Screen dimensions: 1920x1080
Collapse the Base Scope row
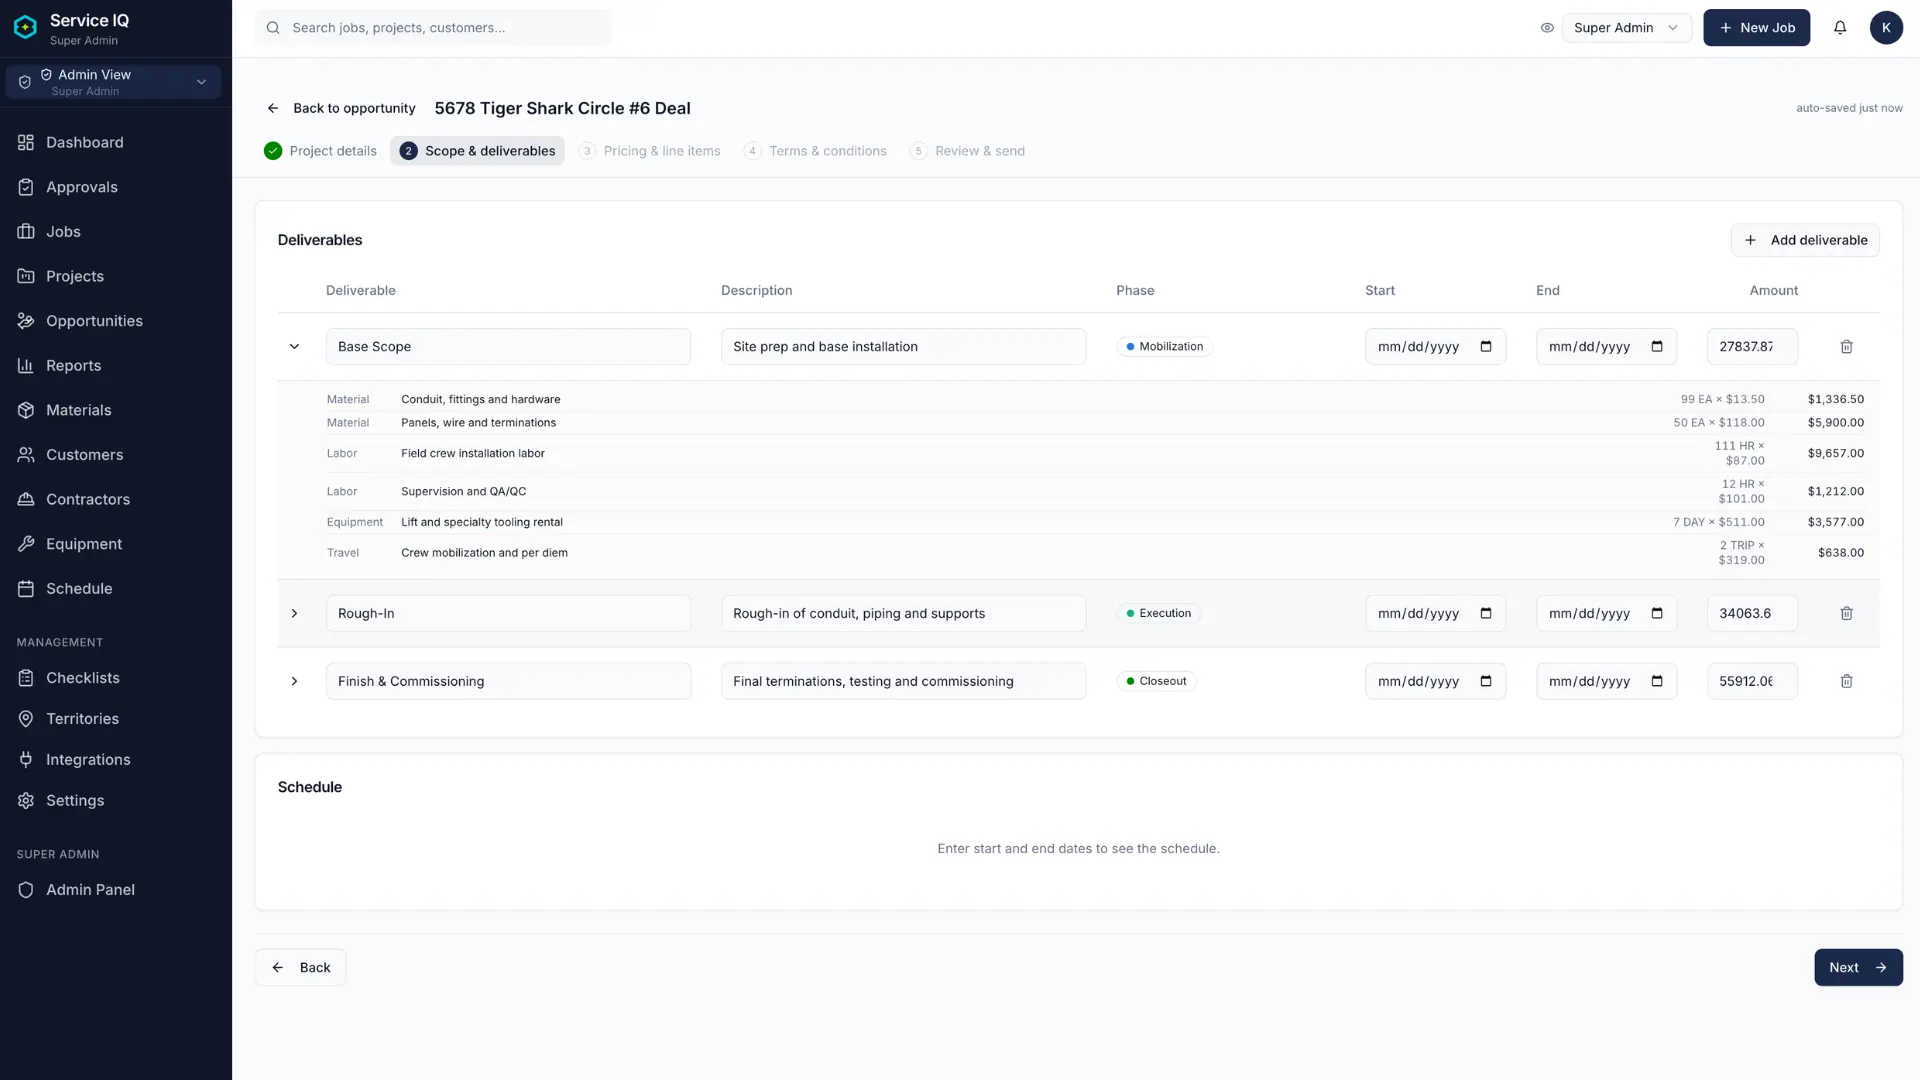click(x=294, y=347)
